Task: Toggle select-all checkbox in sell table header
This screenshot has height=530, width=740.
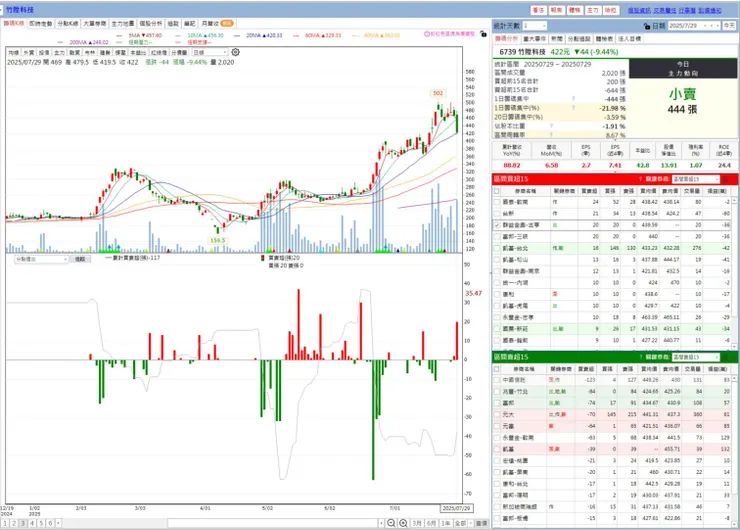Action: point(496,369)
